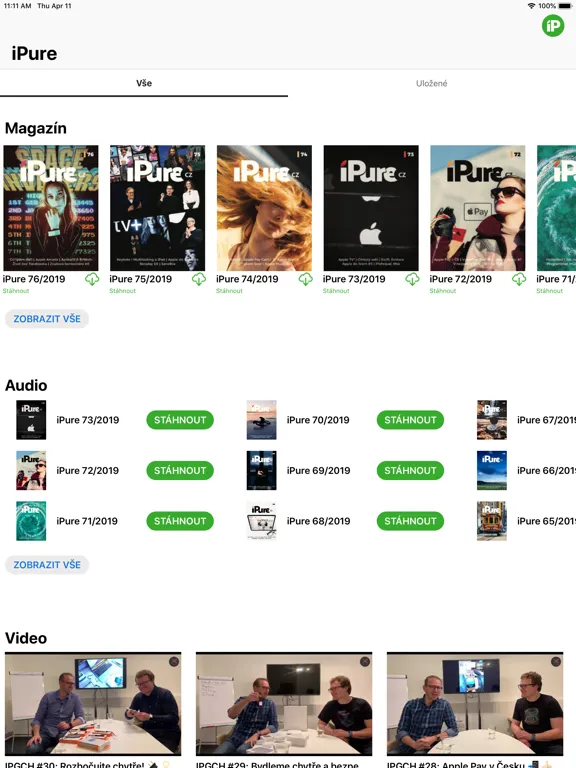
Task: Tap Stáhnout text under iPure 74/2019
Action: (x=229, y=291)
